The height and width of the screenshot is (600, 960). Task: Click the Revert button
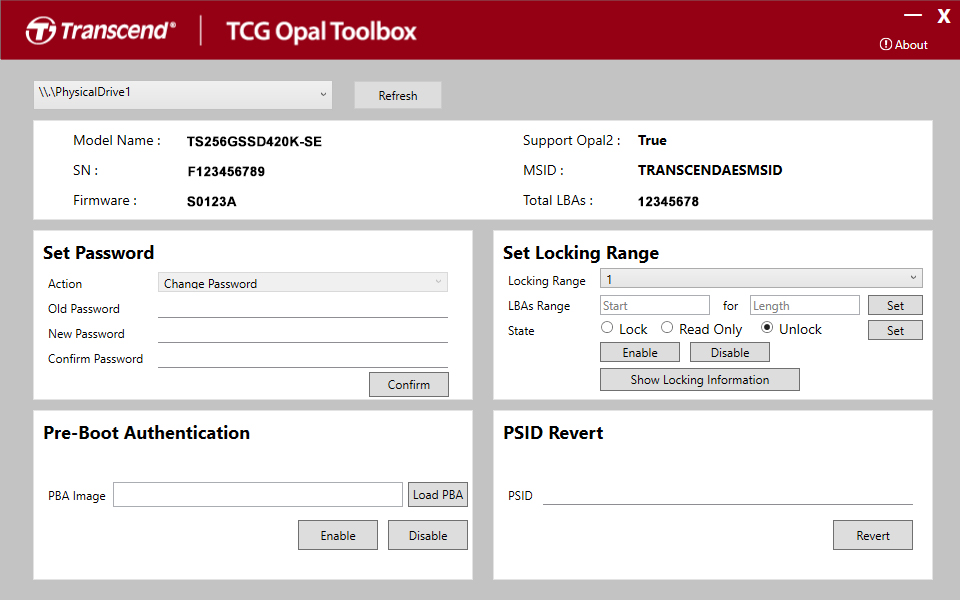(872, 535)
